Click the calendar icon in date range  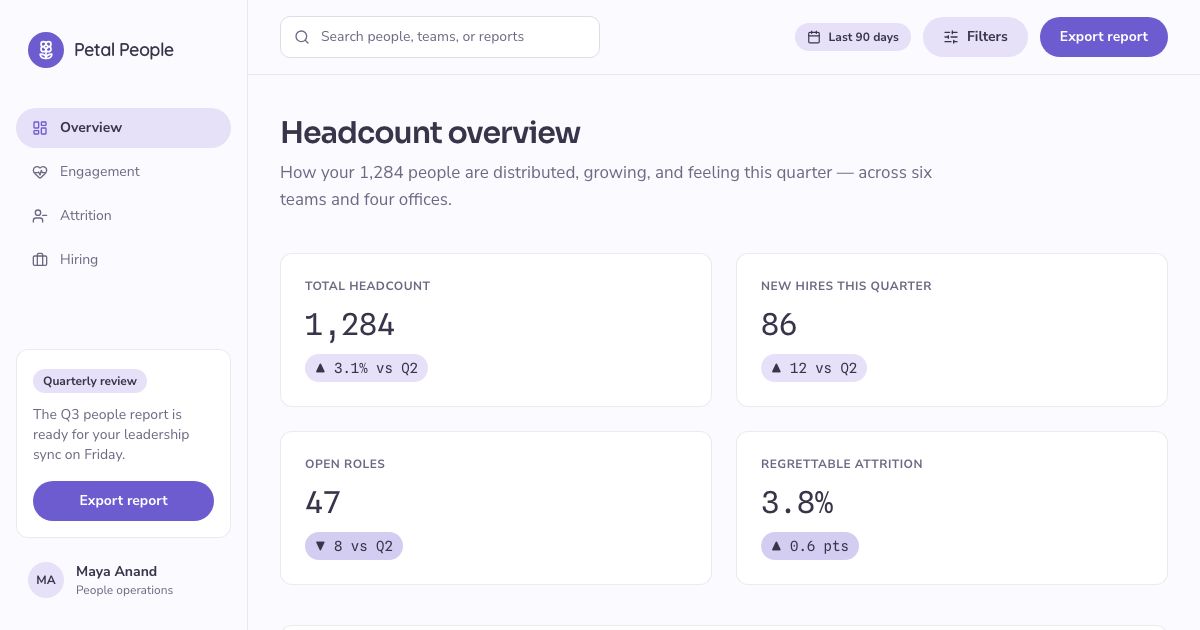pos(815,37)
